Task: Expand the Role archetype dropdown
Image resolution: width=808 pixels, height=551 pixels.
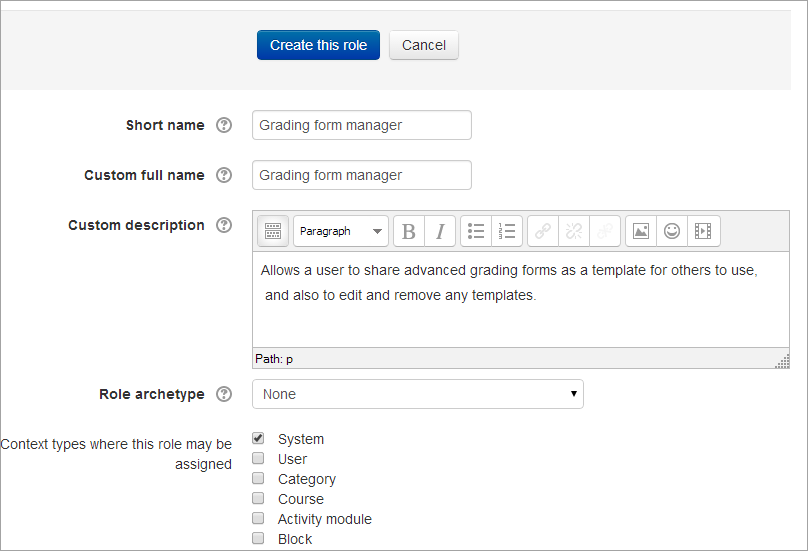Action: click(417, 394)
